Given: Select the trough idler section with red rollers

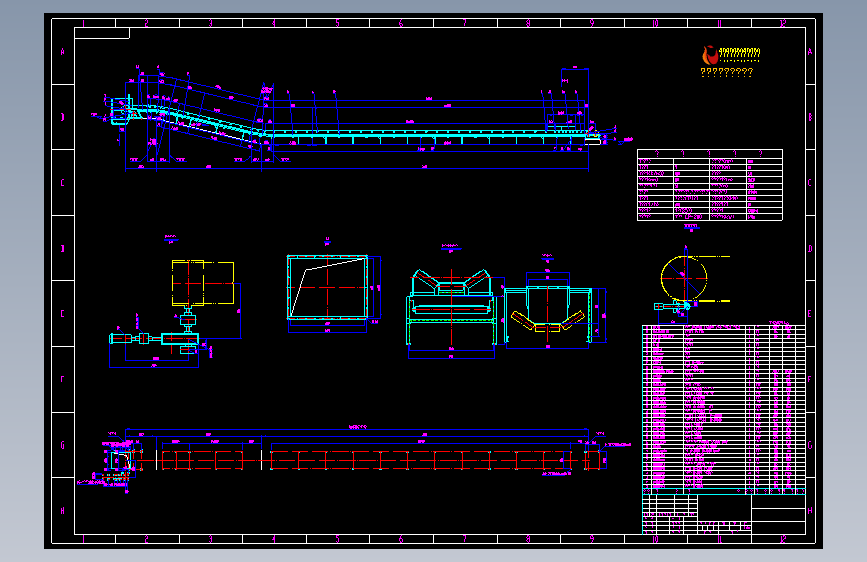Looking at the screenshot, I should pos(452,308).
